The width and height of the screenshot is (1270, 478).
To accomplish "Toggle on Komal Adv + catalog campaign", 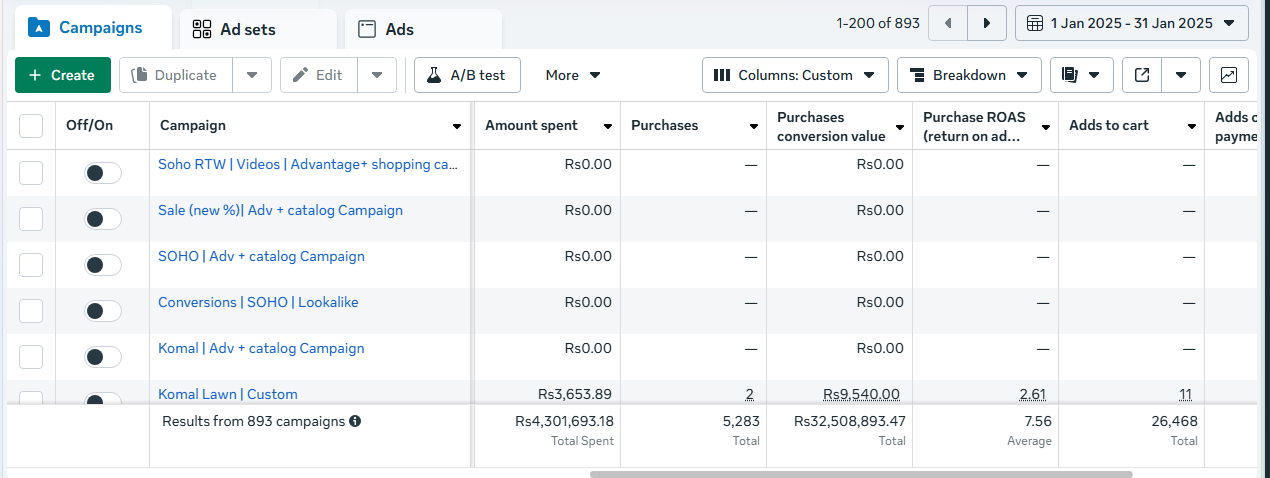I will pos(103,357).
